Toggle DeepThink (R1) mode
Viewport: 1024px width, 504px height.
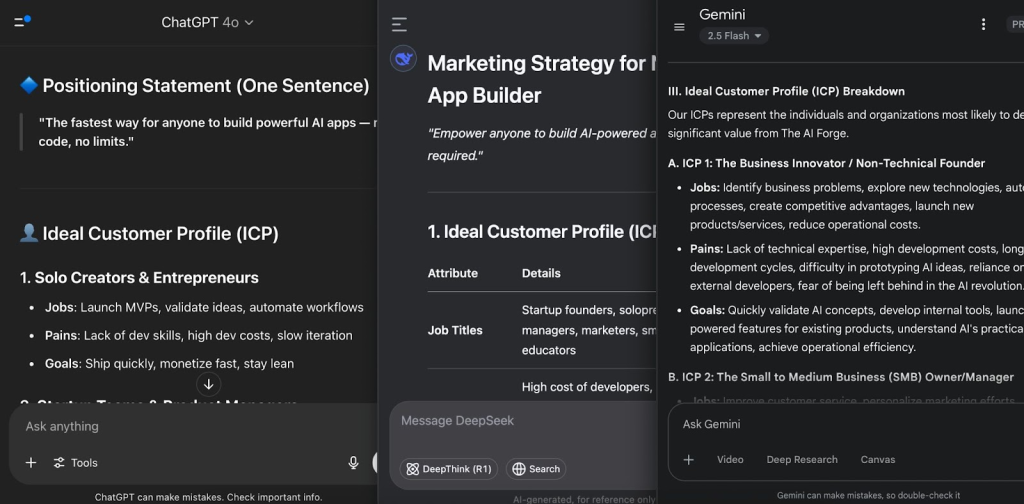(447, 469)
